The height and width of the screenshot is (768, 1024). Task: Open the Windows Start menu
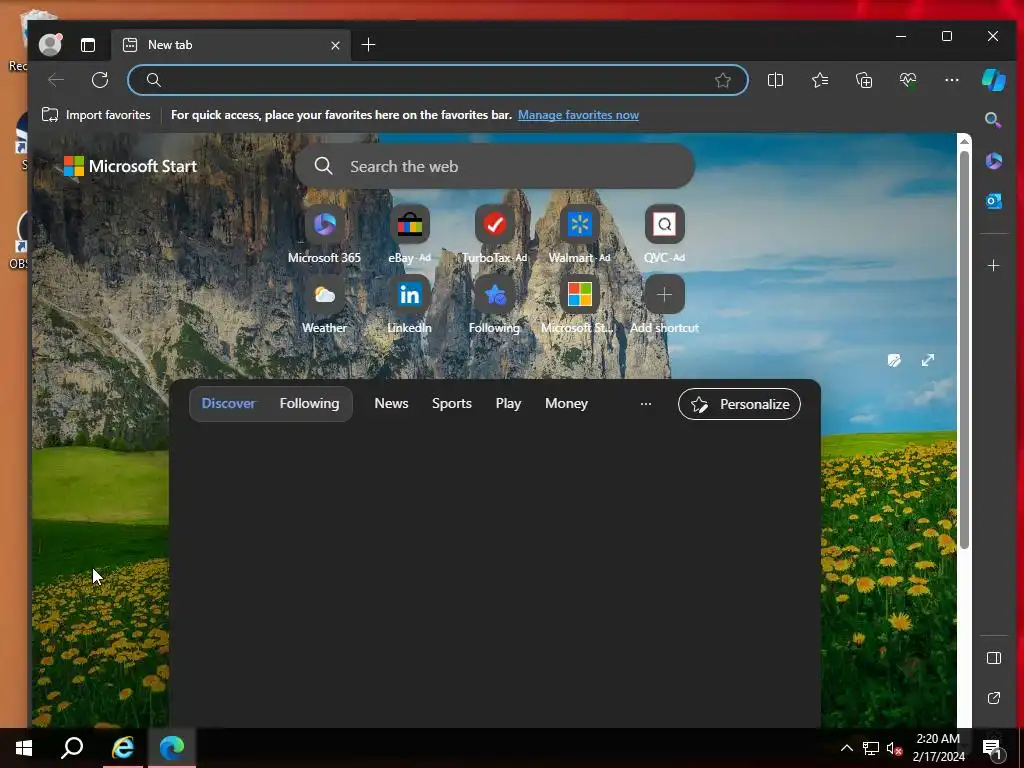pos(24,748)
